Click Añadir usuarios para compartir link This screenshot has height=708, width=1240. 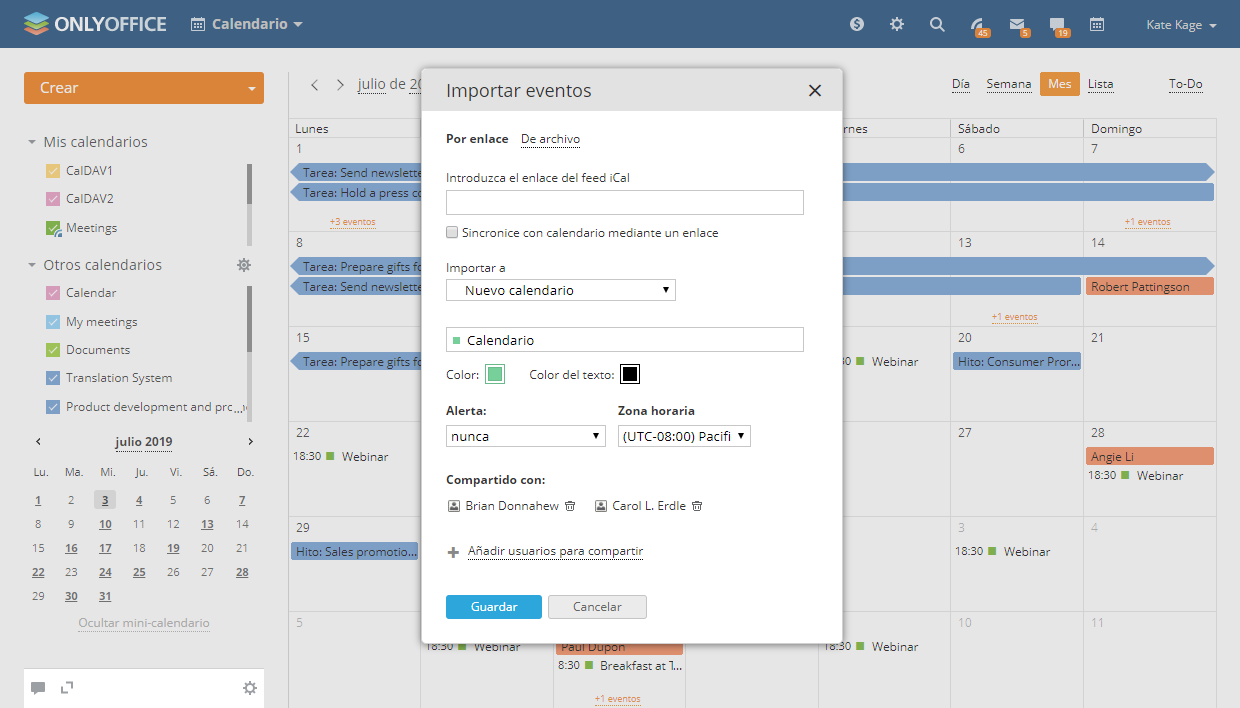click(555, 551)
